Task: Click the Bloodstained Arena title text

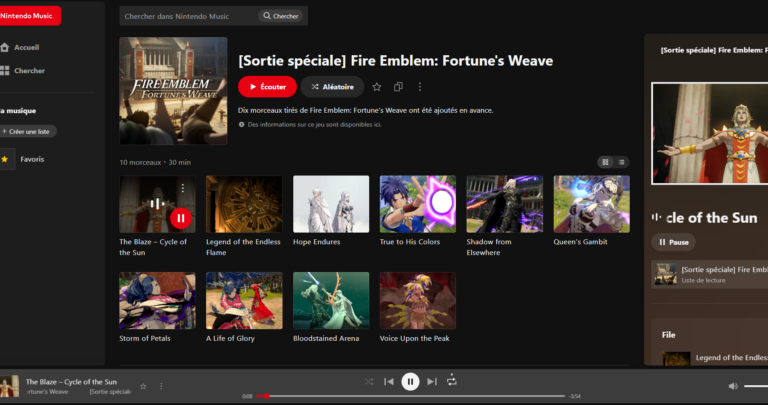Action: click(326, 338)
